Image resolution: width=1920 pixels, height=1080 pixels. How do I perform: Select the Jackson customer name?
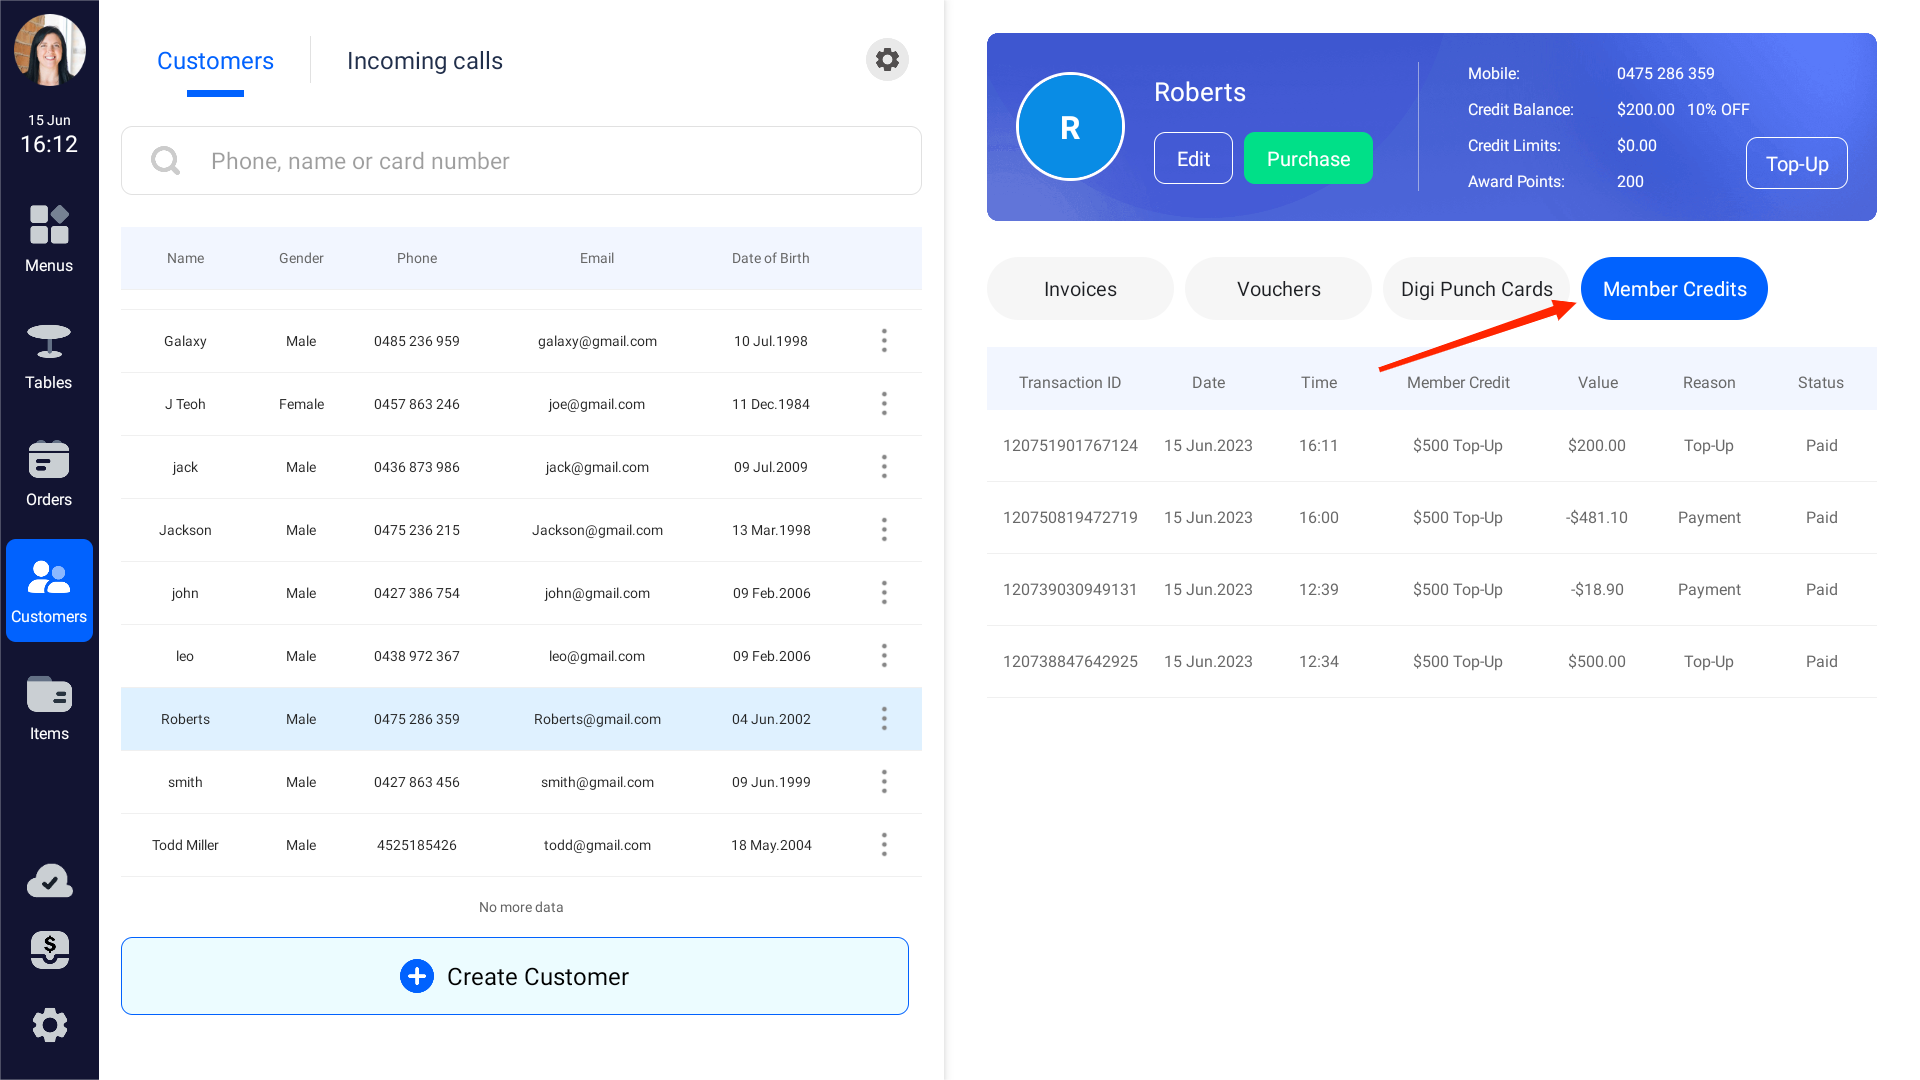click(x=185, y=530)
